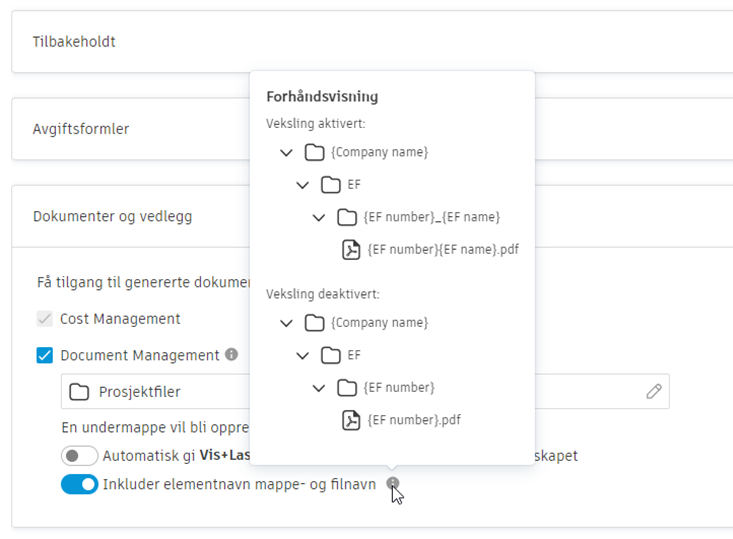Screen dimensions: 733x539
Task: Collapse the EF node under Veksling deaktivert
Action: pos(303,355)
